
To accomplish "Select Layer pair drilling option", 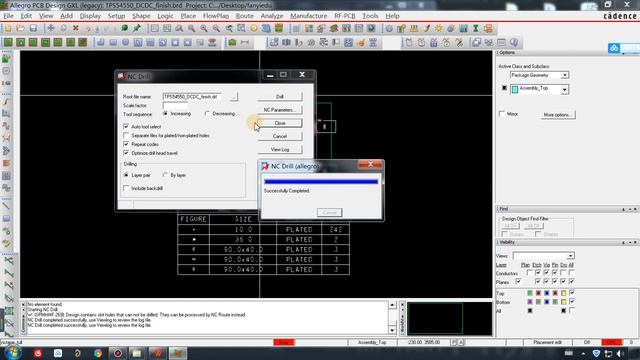I will (x=126, y=175).
